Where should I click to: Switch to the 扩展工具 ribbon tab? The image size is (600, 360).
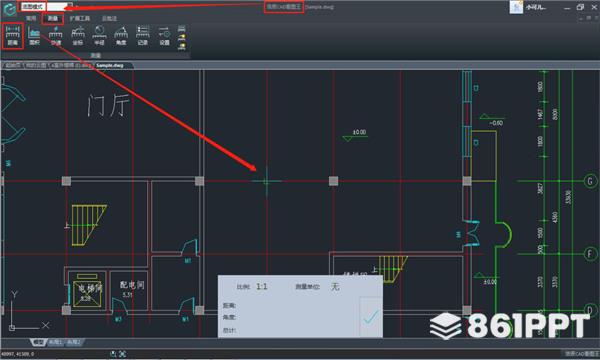(80, 18)
